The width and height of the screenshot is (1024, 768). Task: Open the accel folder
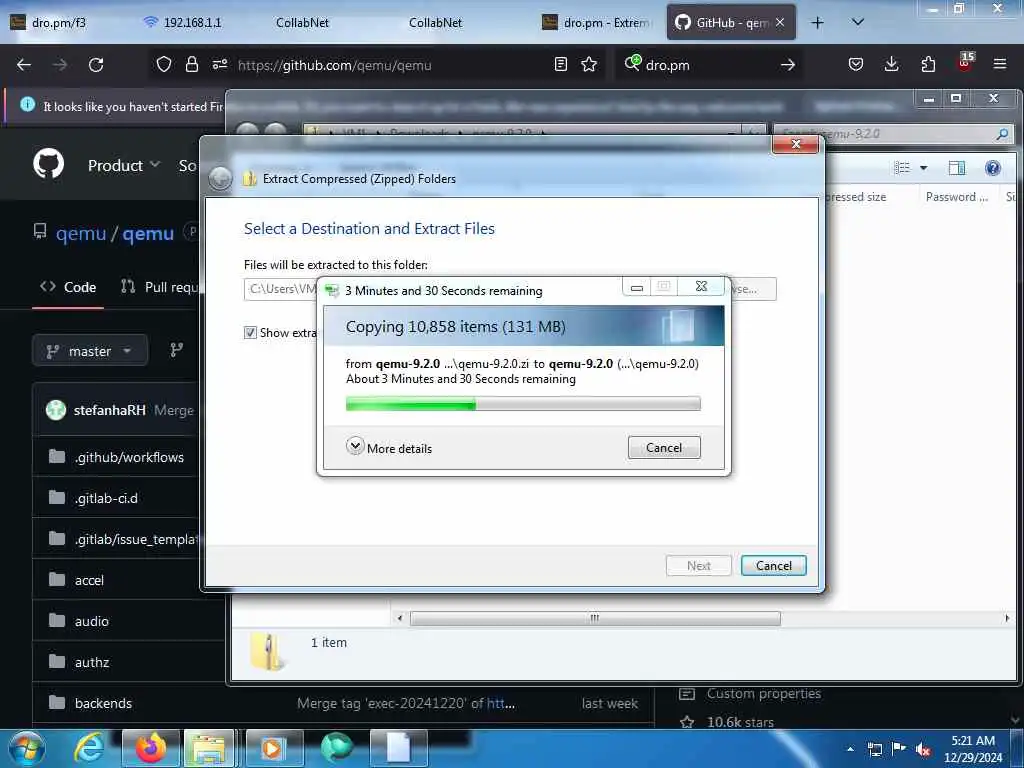point(89,581)
